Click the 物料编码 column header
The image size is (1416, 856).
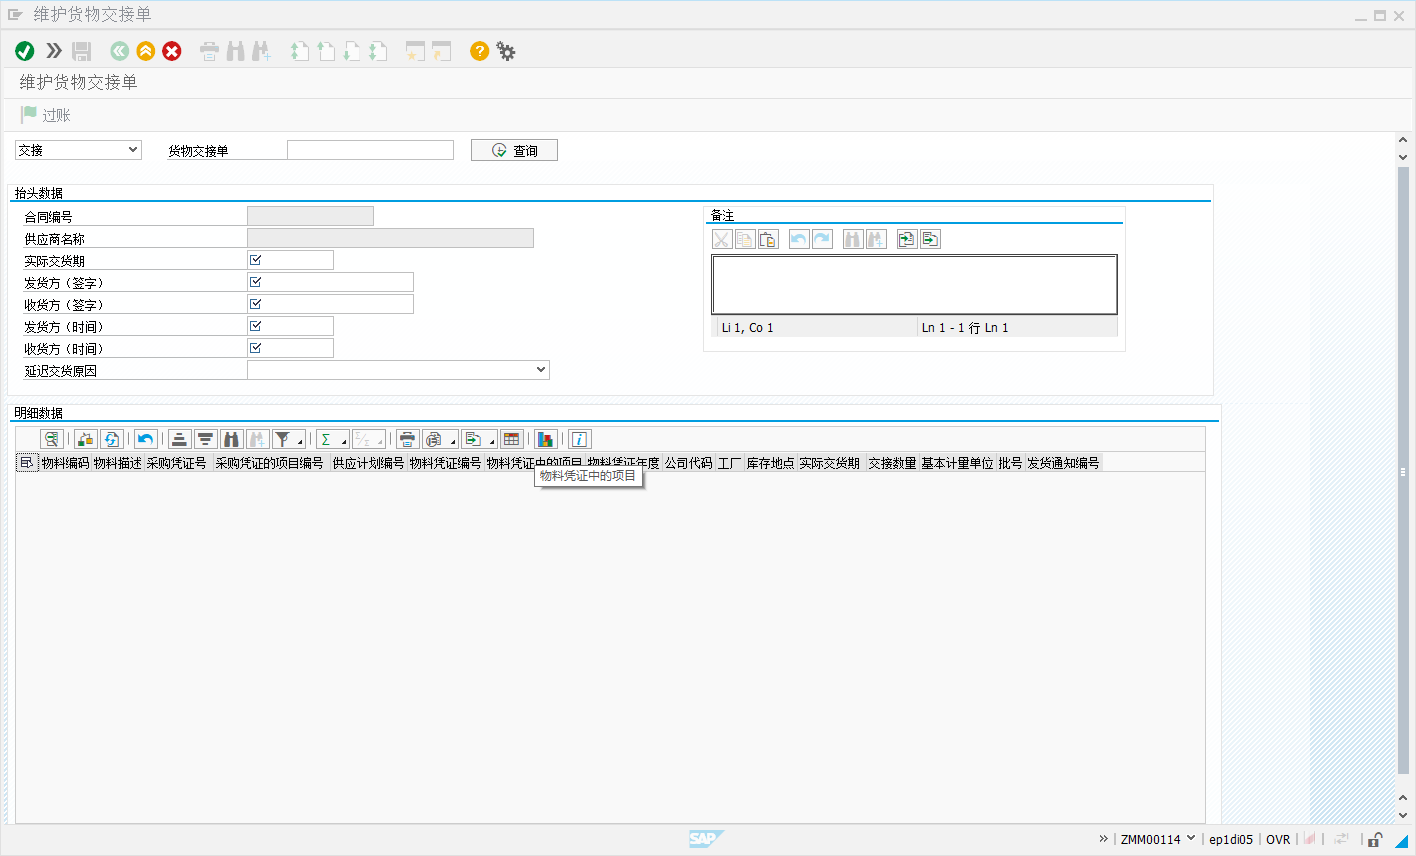(x=65, y=463)
